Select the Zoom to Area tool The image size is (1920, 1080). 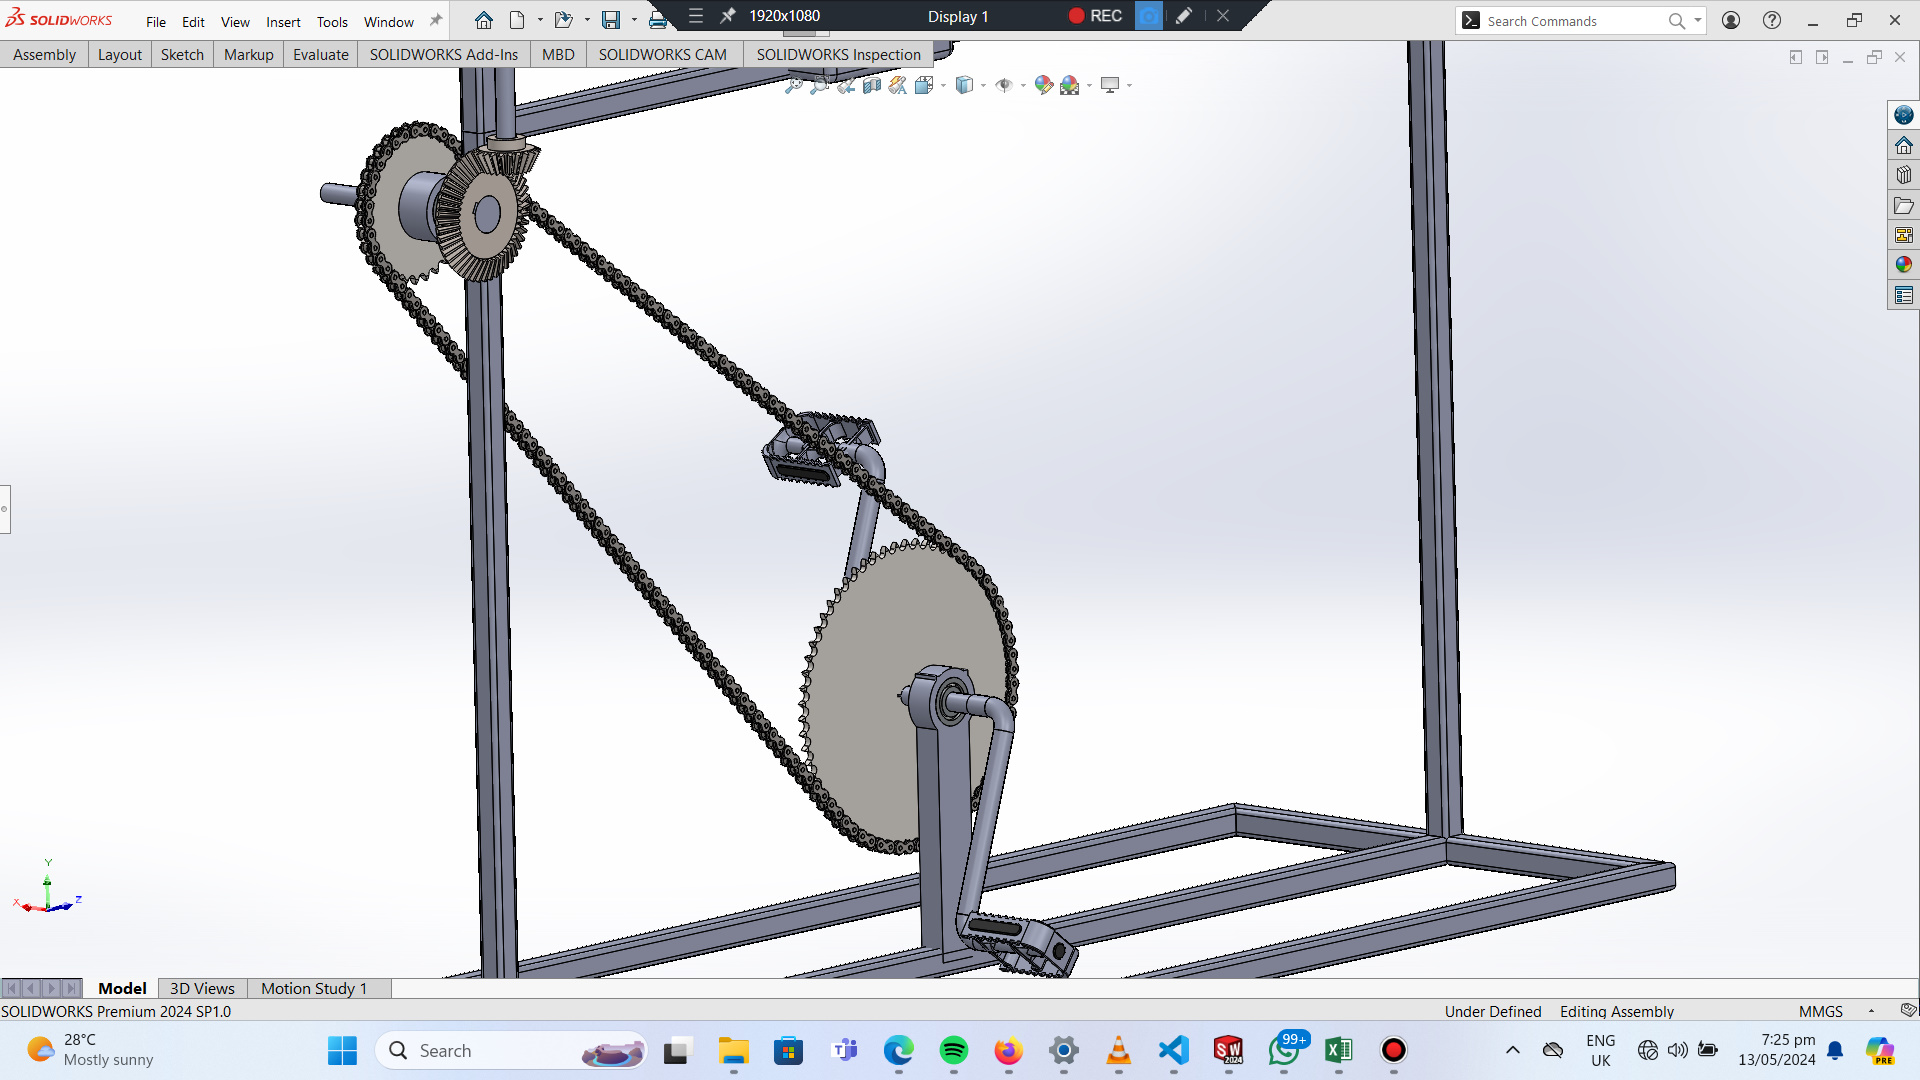click(x=819, y=86)
